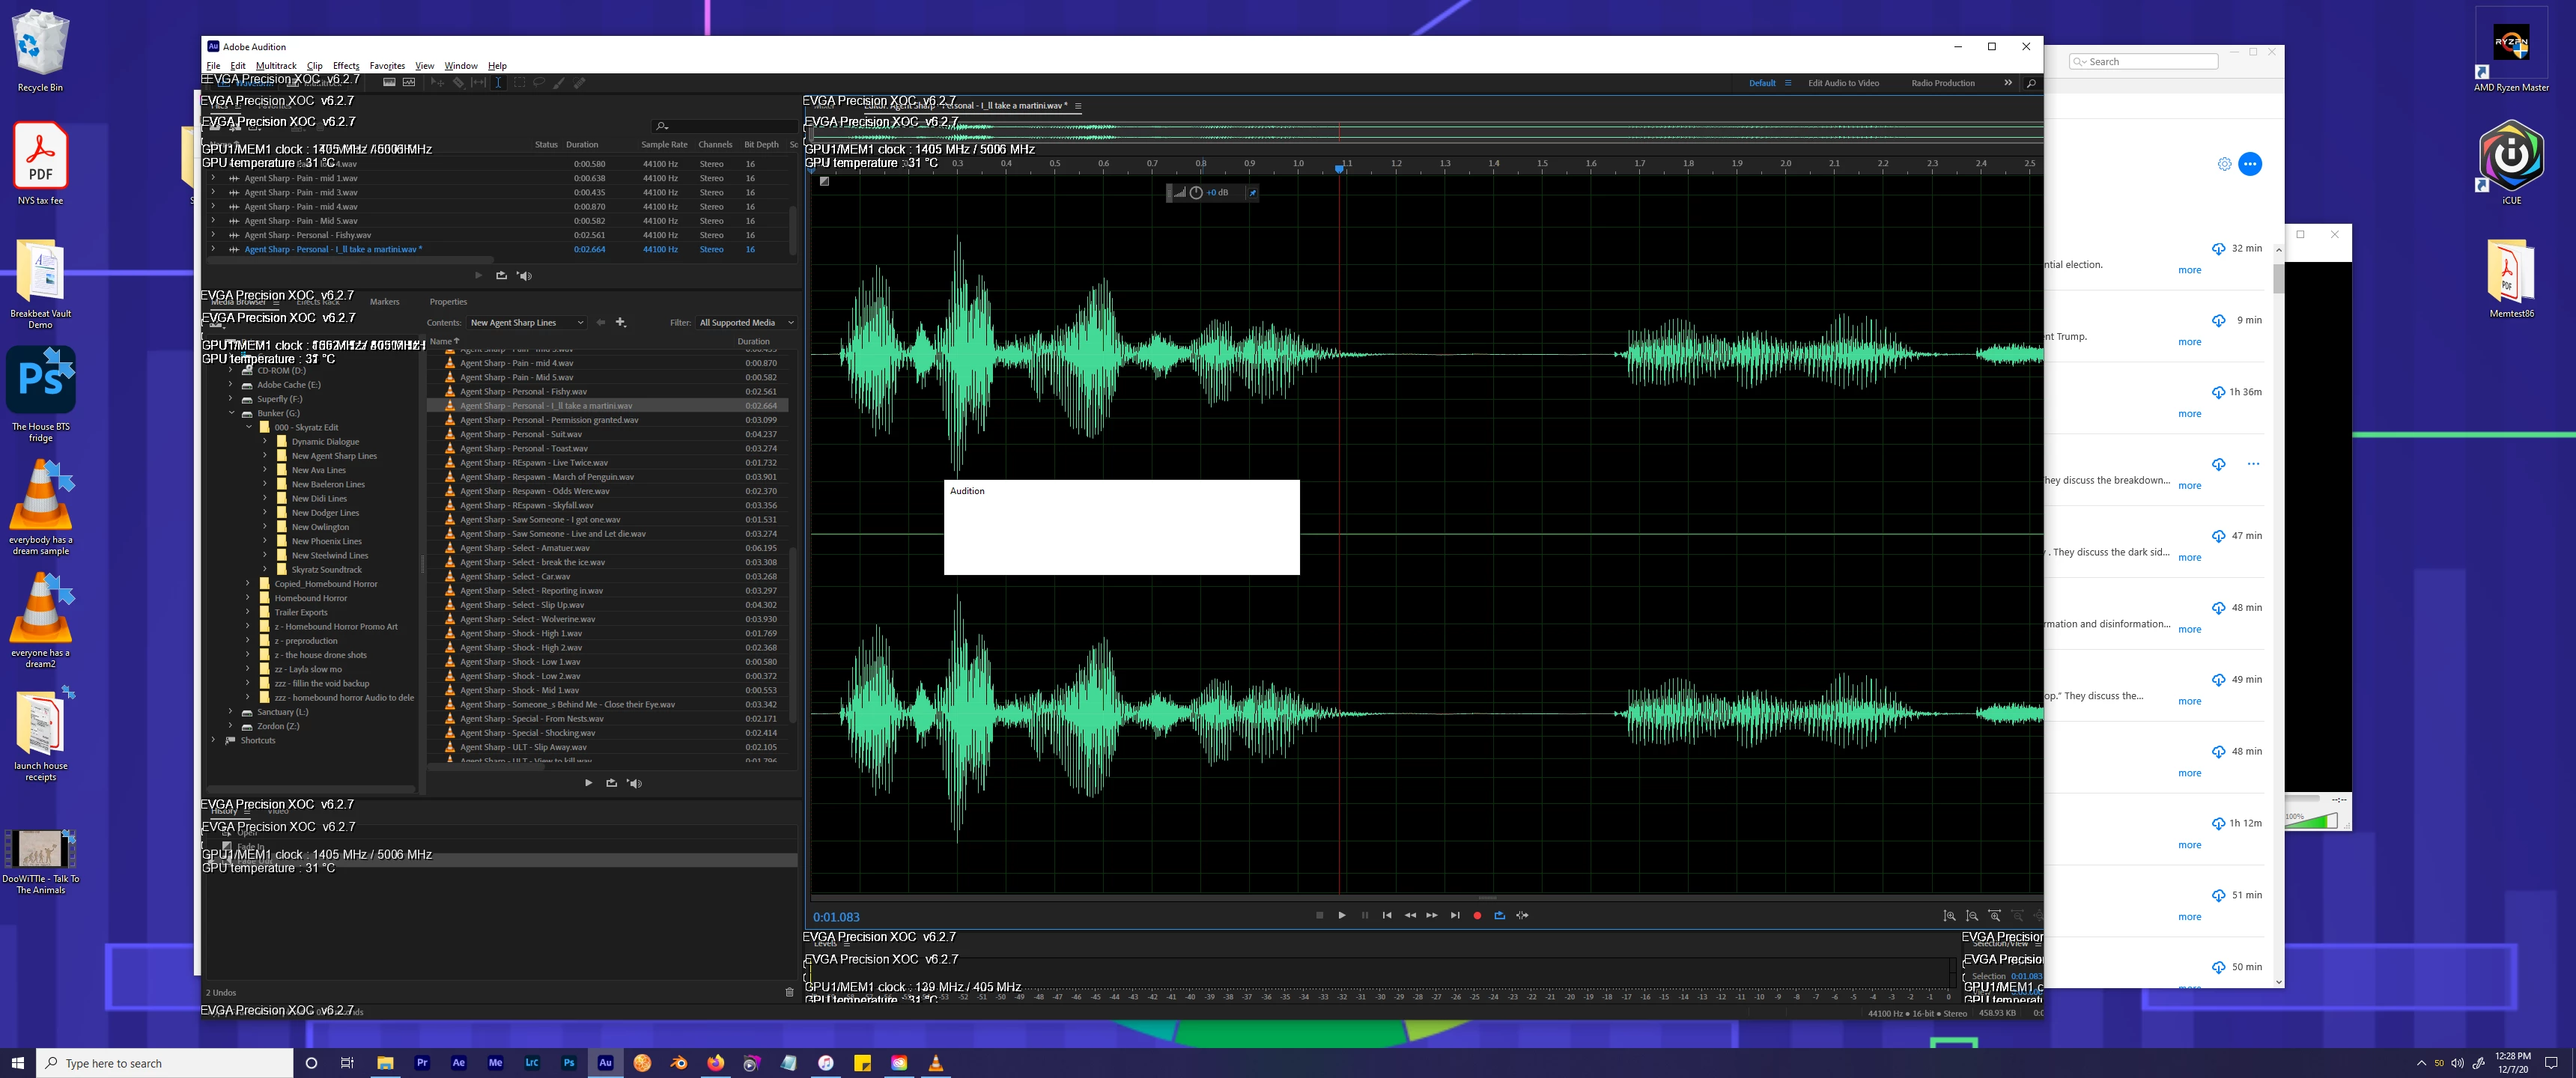Select the Edit Audio to Video workspace
The height and width of the screenshot is (1078, 2576).
point(1842,83)
